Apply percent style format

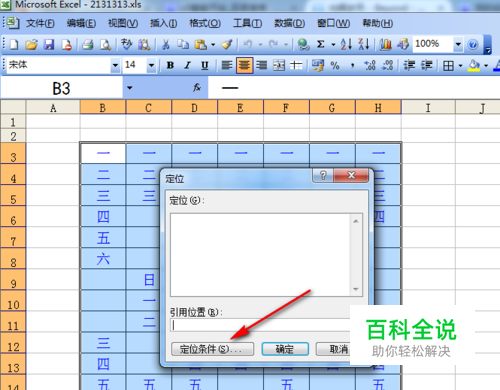335,65
